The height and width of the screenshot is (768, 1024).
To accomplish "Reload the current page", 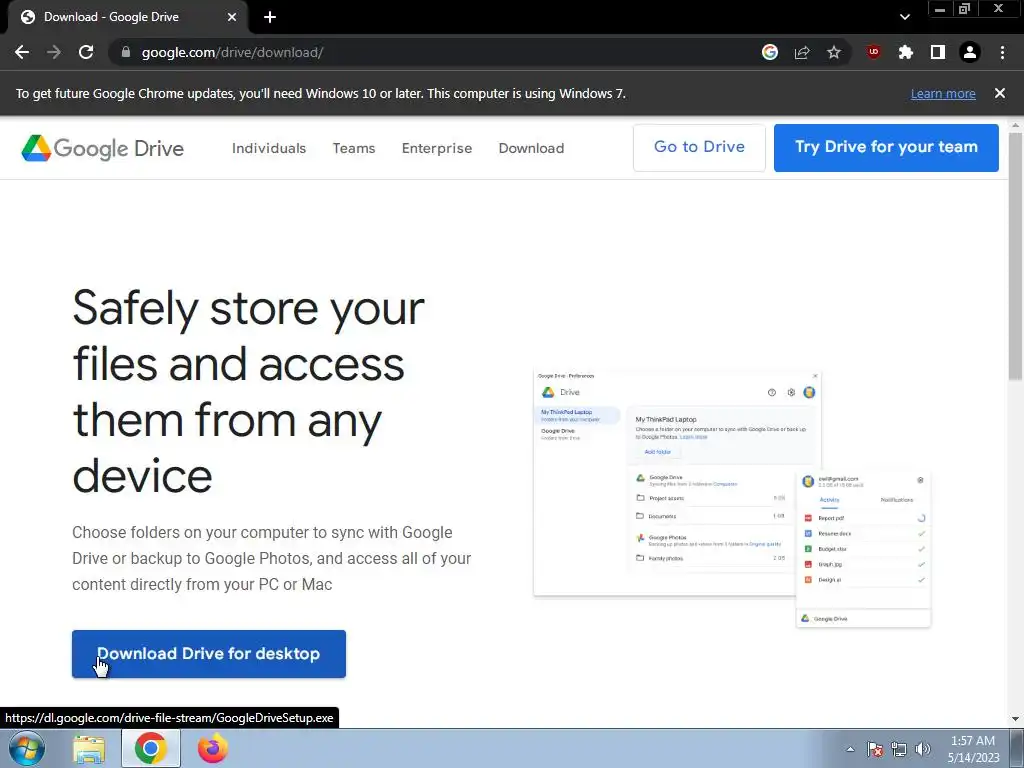I will (86, 52).
